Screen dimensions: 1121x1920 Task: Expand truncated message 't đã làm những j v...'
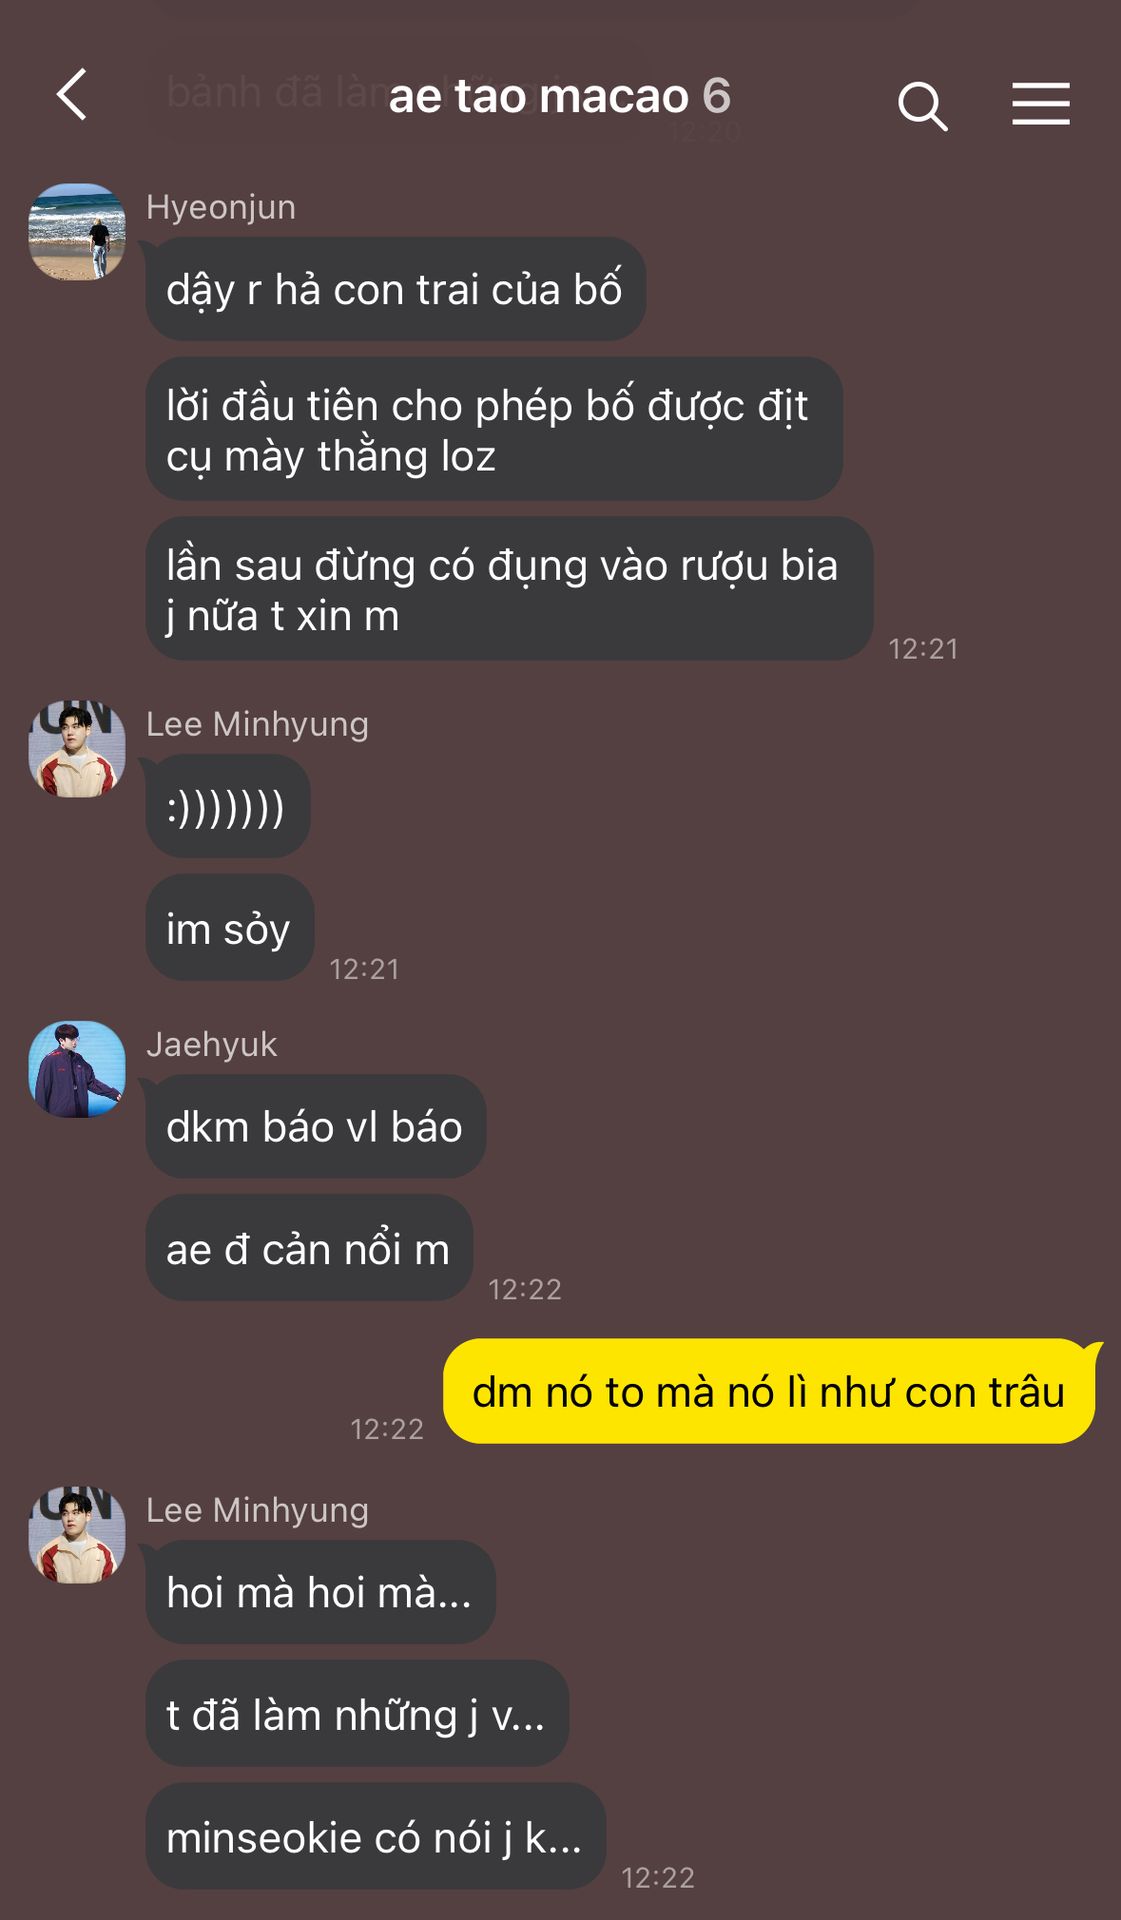pyautogui.click(x=357, y=1714)
